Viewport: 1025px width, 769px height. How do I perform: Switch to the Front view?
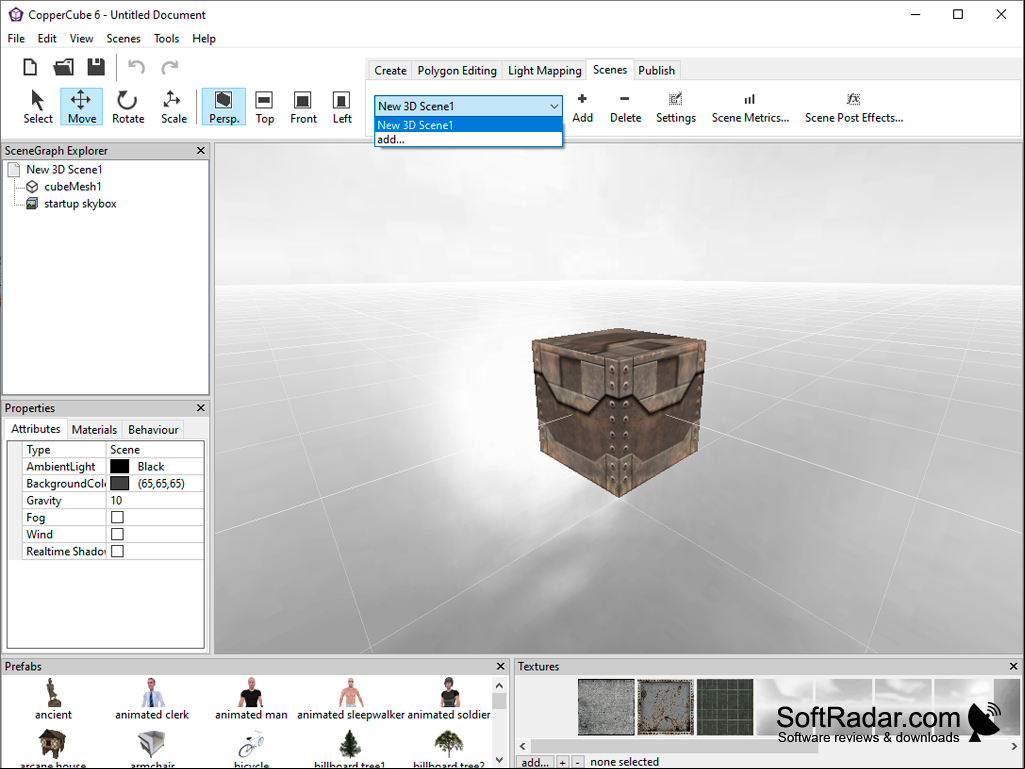click(303, 107)
